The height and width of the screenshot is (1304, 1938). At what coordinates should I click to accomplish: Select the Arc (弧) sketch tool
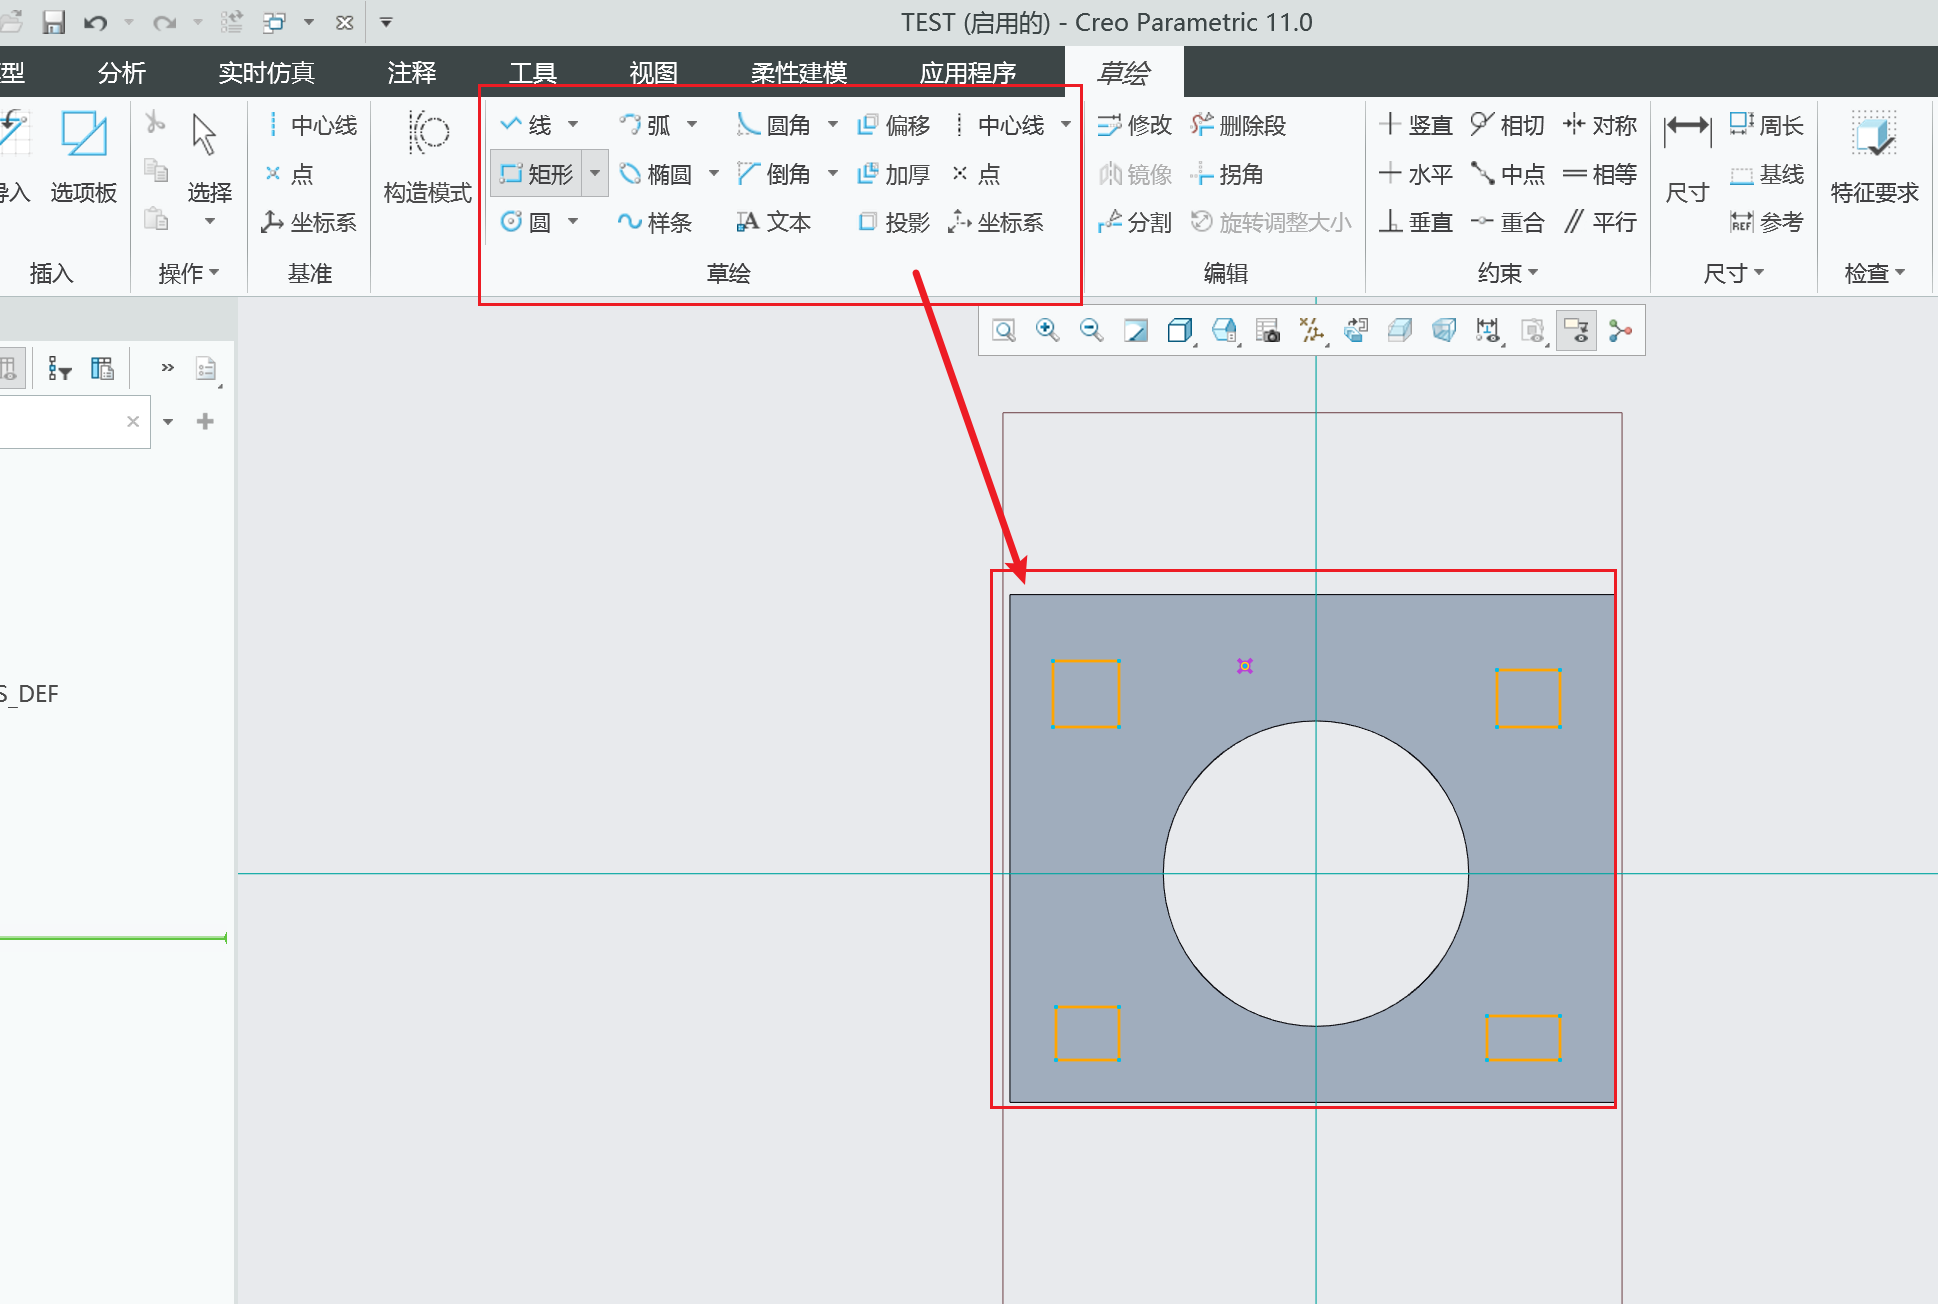pyautogui.click(x=646, y=125)
